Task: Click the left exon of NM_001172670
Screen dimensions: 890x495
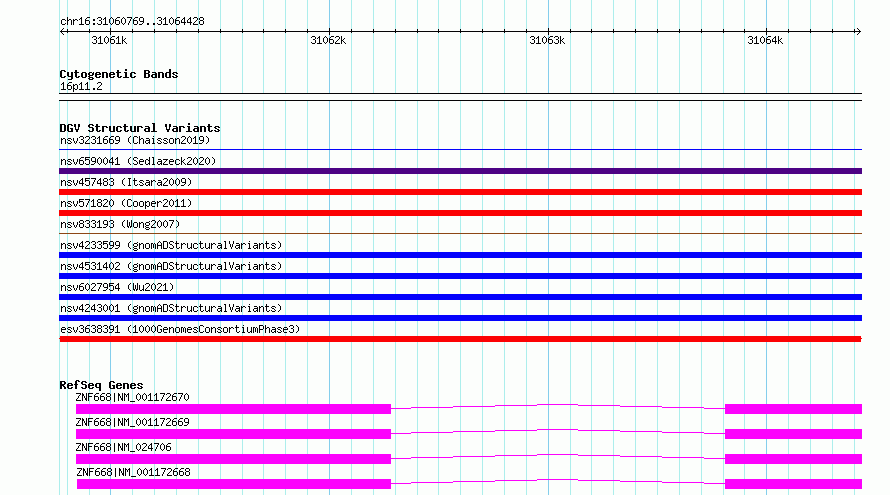Action: pyautogui.click(x=233, y=409)
